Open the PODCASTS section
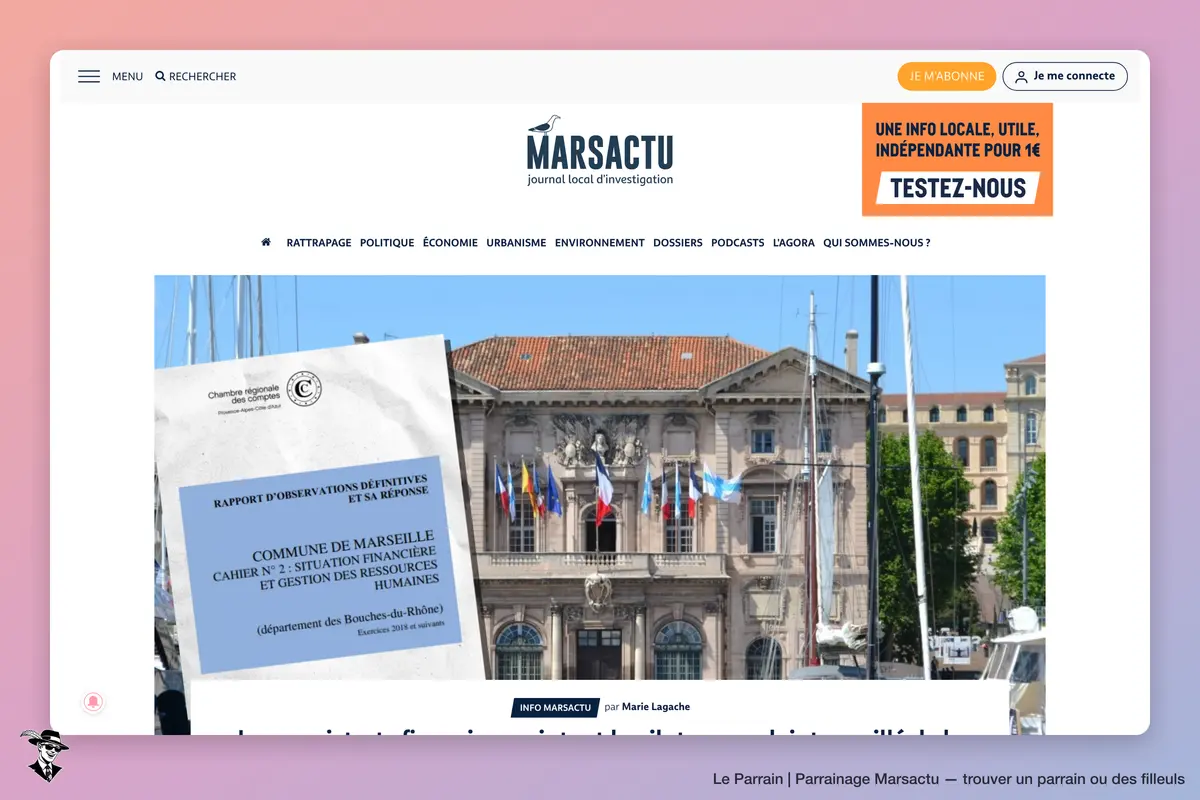This screenshot has width=1200, height=800. pyautogui.click(x=738, y=243)
